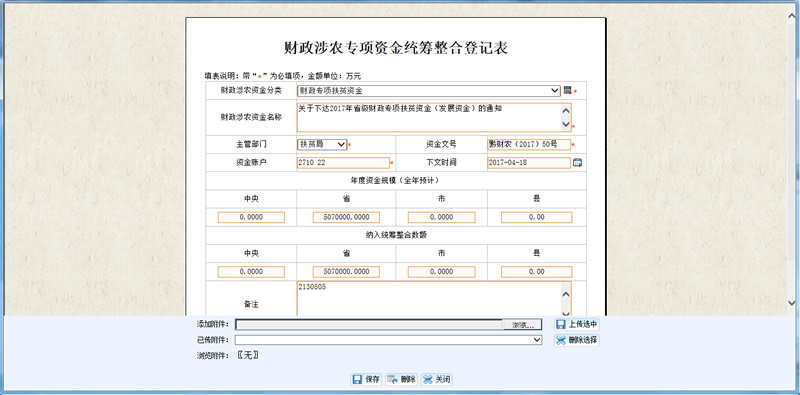
Task: Open the 财政涉农资金分类 dropdown
Action: (429, 91)
